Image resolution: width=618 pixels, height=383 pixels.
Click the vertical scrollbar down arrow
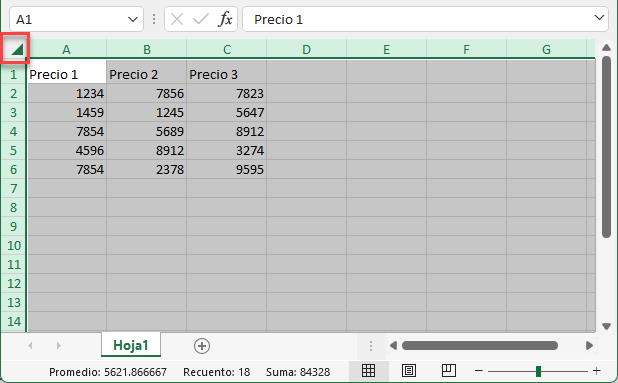click(x=606, y=326)
